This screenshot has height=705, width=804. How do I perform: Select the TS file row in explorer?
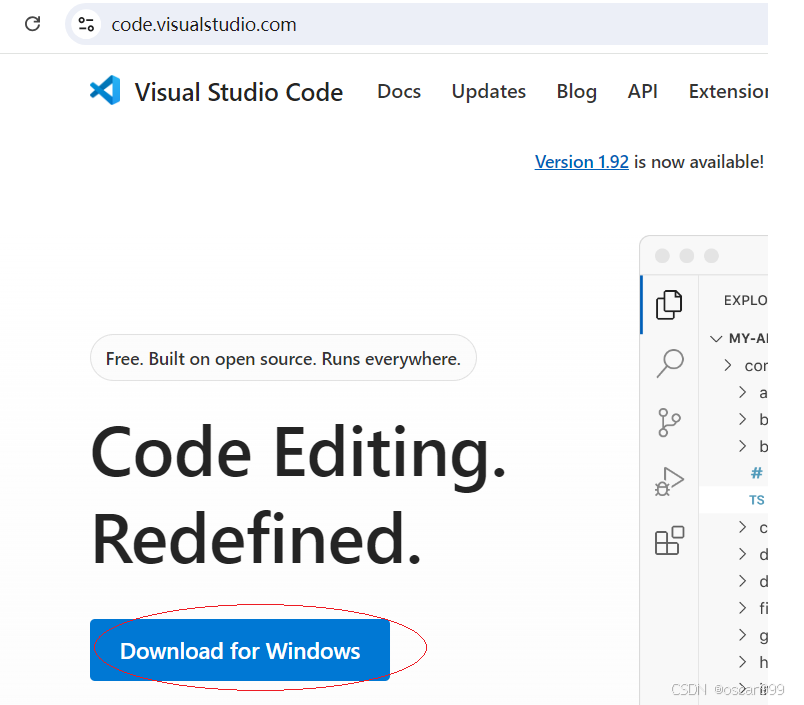coord(733,500)
